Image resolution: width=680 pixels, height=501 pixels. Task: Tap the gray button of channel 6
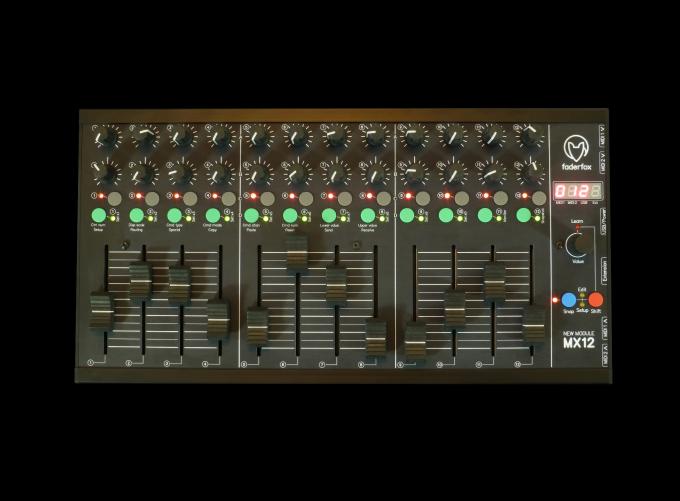point(306,198)
